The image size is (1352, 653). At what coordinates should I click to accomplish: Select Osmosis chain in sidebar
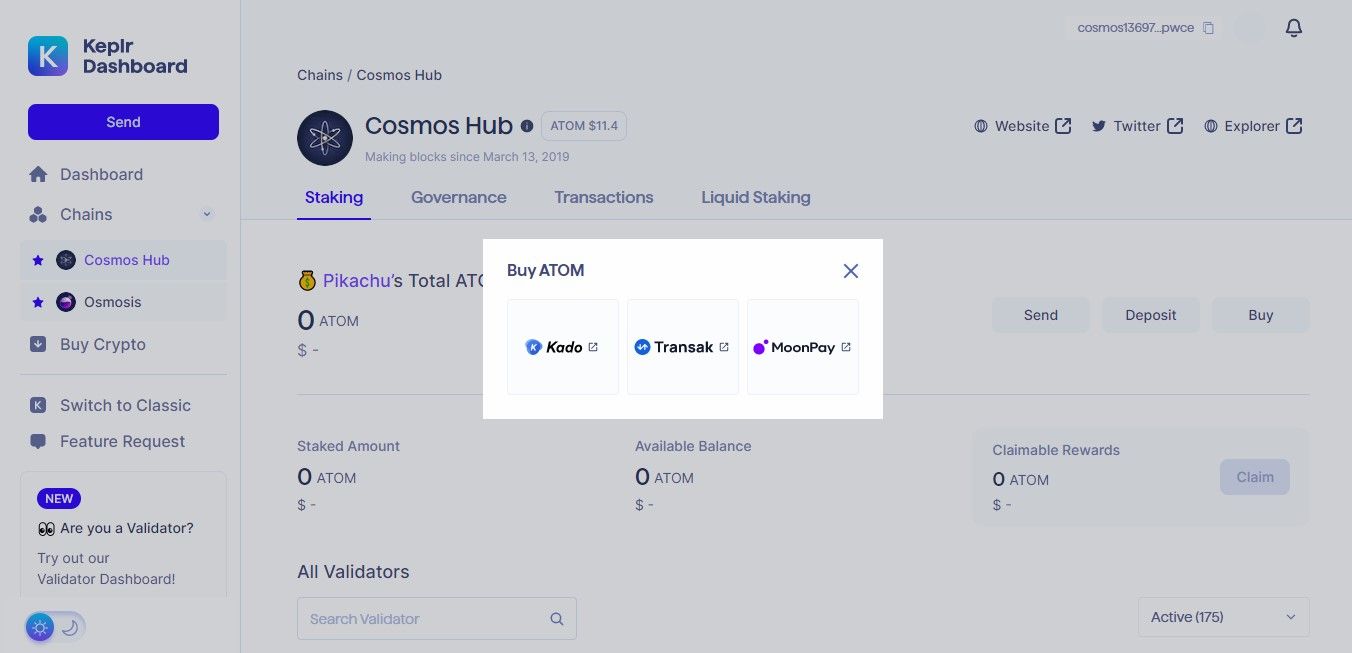(x=123, y=302)
